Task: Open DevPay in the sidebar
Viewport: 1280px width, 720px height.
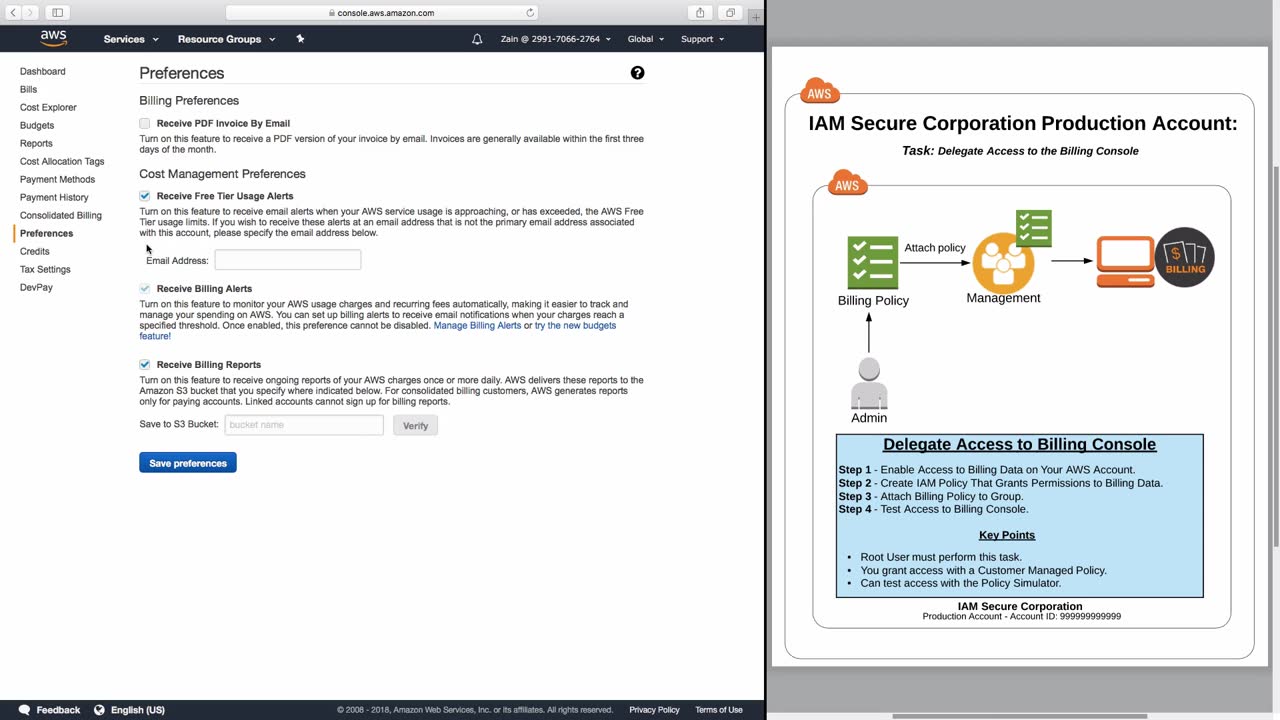Action: (36, 287)
